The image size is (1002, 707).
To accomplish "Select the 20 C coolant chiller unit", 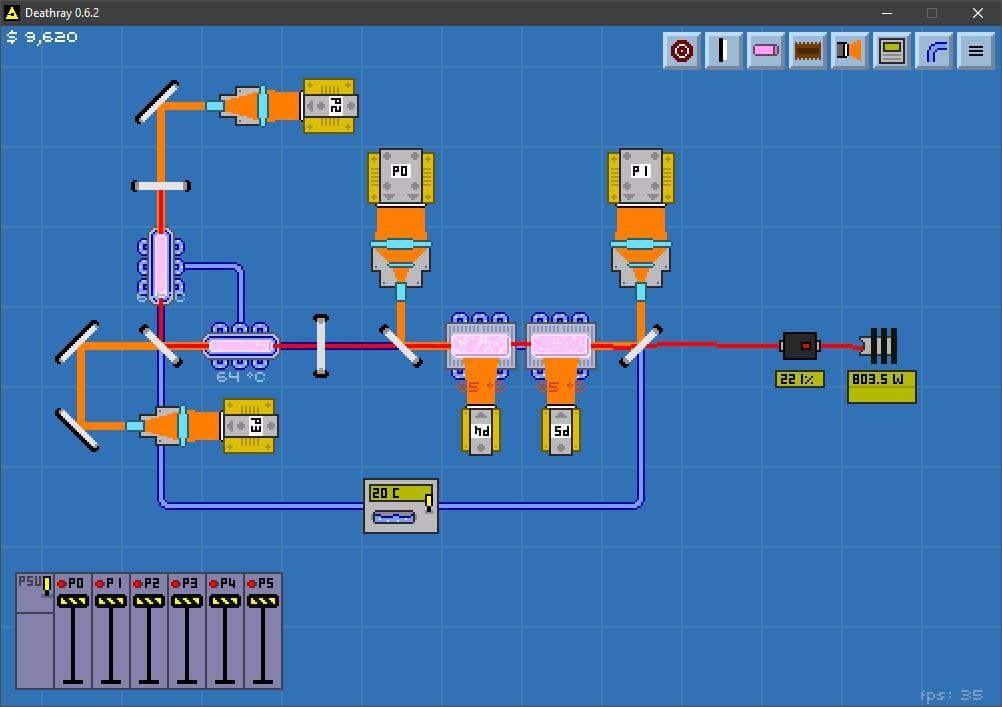I will point(401,506).
